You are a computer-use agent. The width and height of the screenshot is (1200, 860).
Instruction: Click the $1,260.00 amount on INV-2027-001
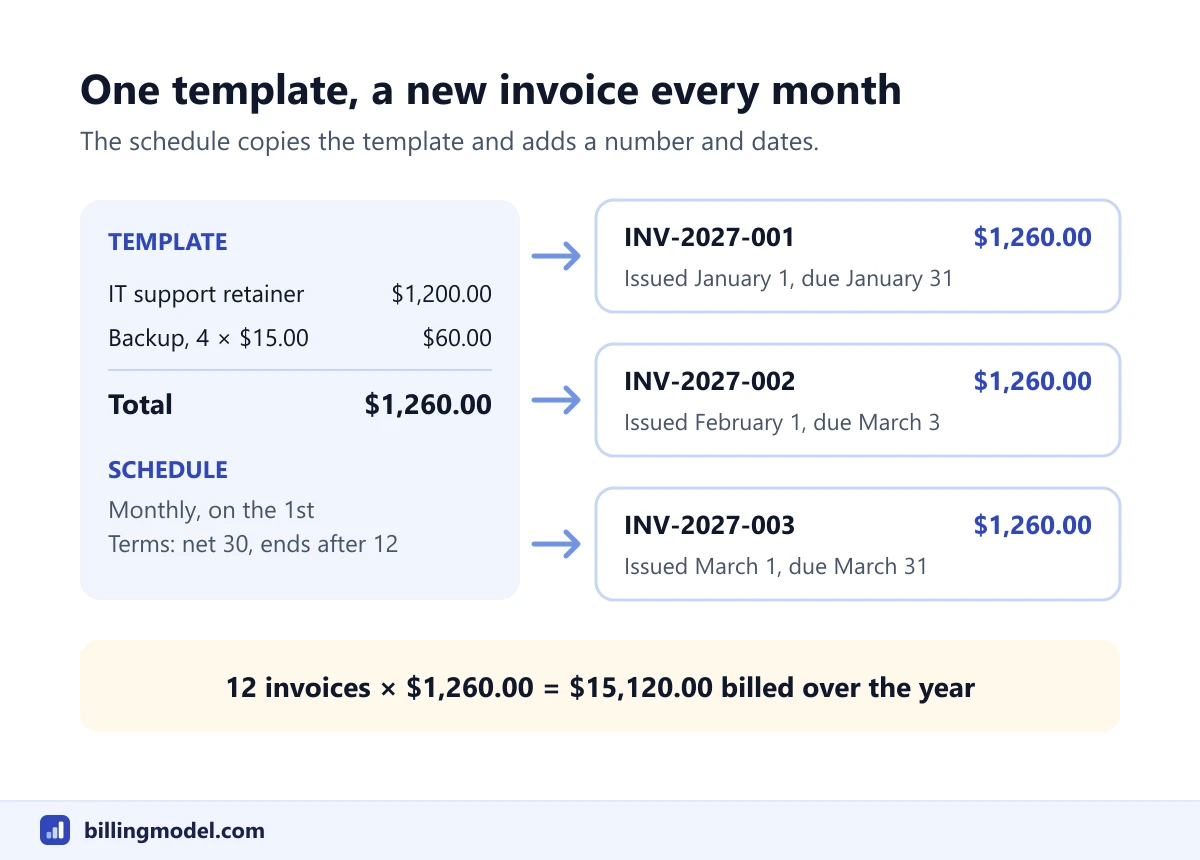pos(1033,237)
